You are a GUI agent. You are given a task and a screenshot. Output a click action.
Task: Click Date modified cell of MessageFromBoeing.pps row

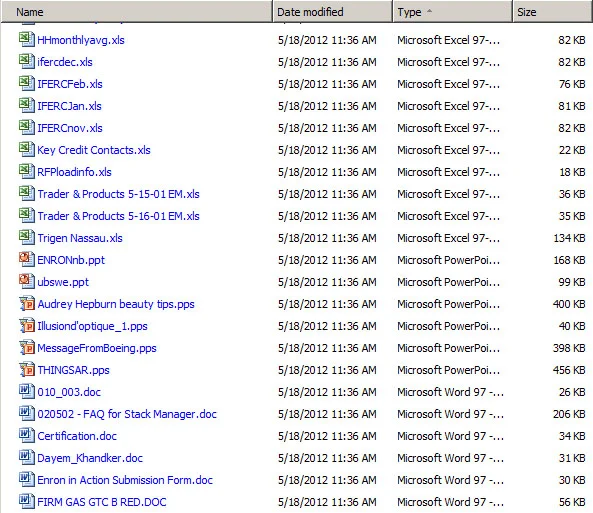tap(327, 348)
